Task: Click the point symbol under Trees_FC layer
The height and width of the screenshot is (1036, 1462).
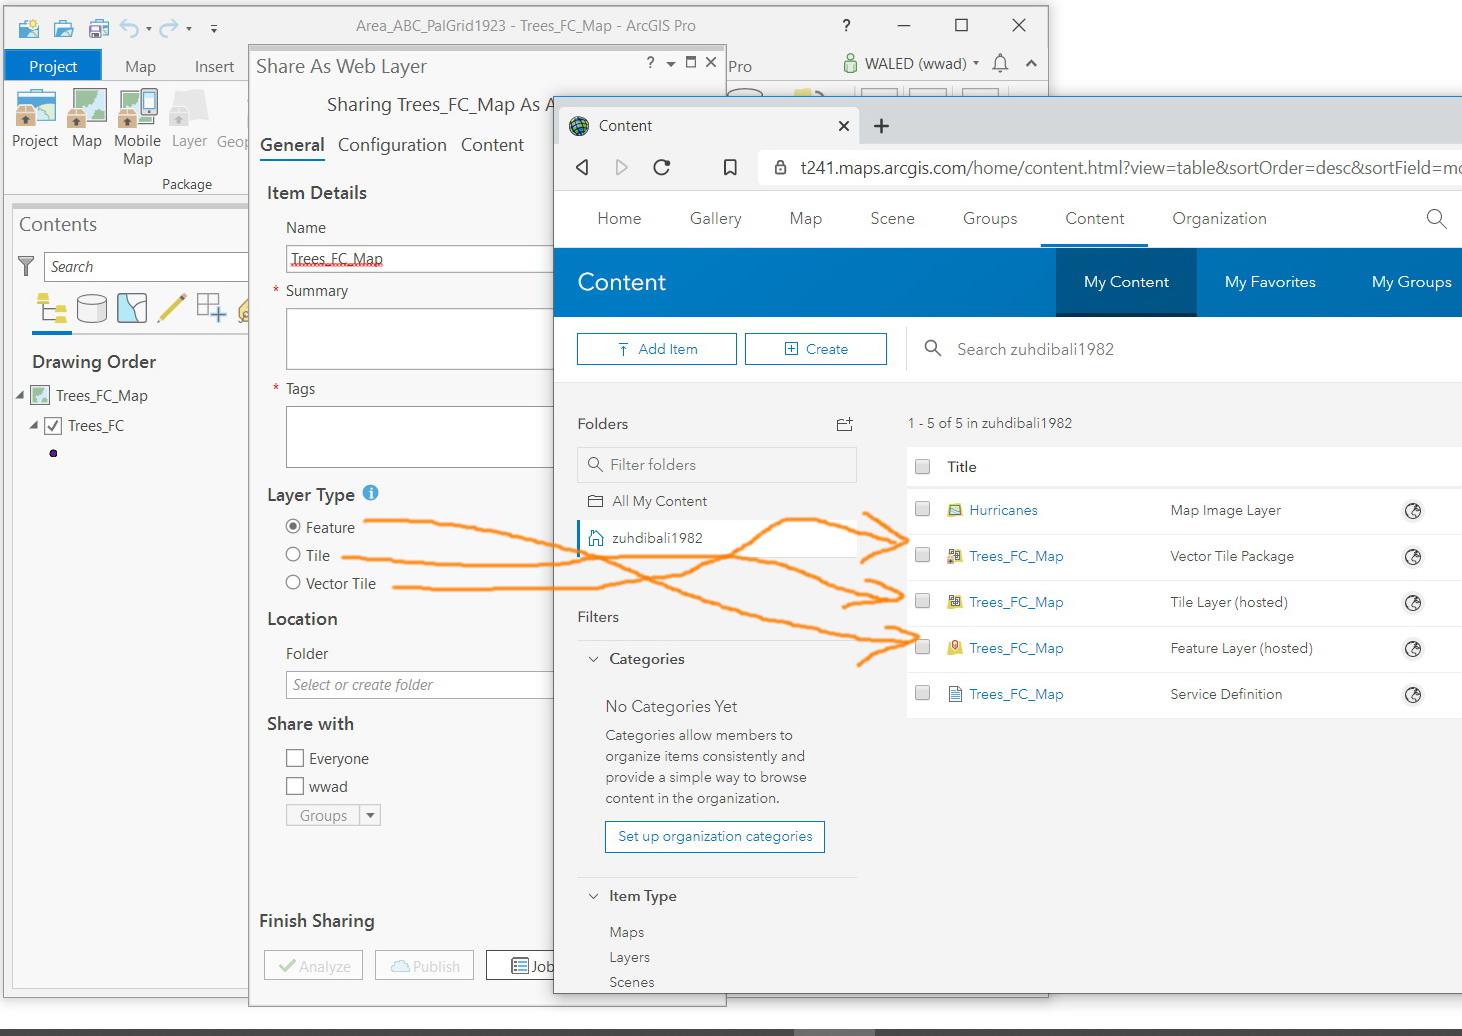Action: (x=53, y=454)
